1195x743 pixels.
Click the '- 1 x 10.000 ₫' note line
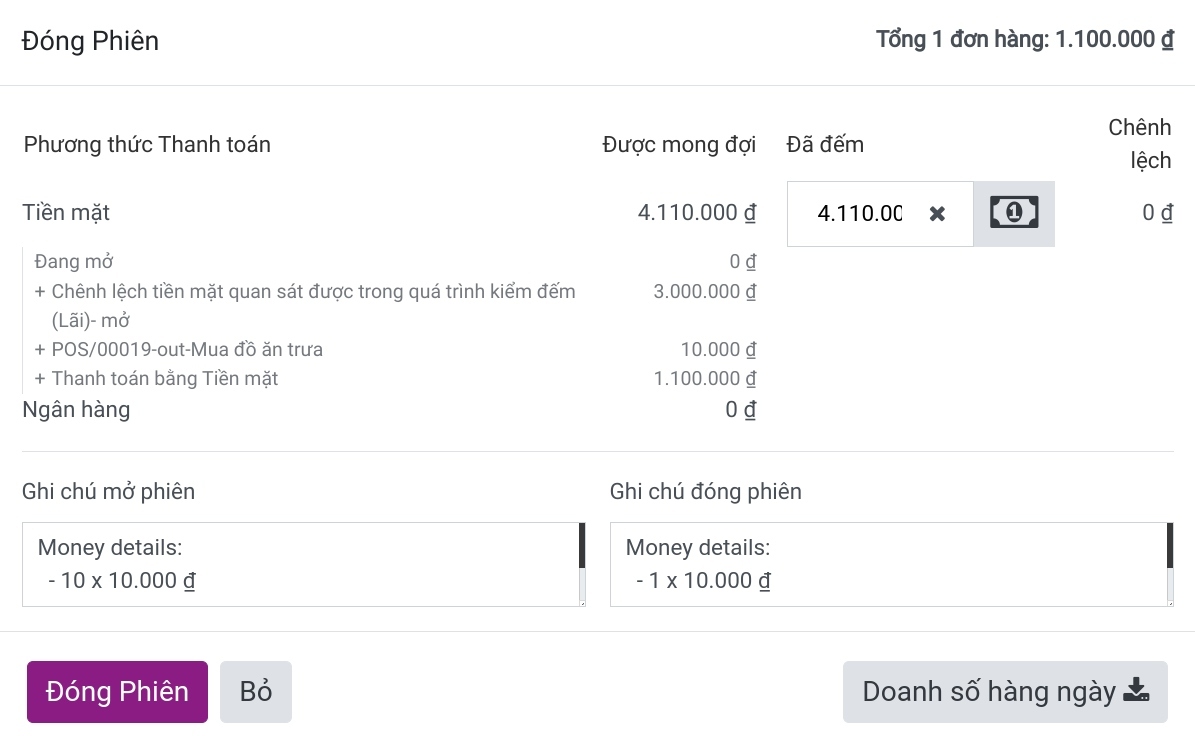coord(703,581)
